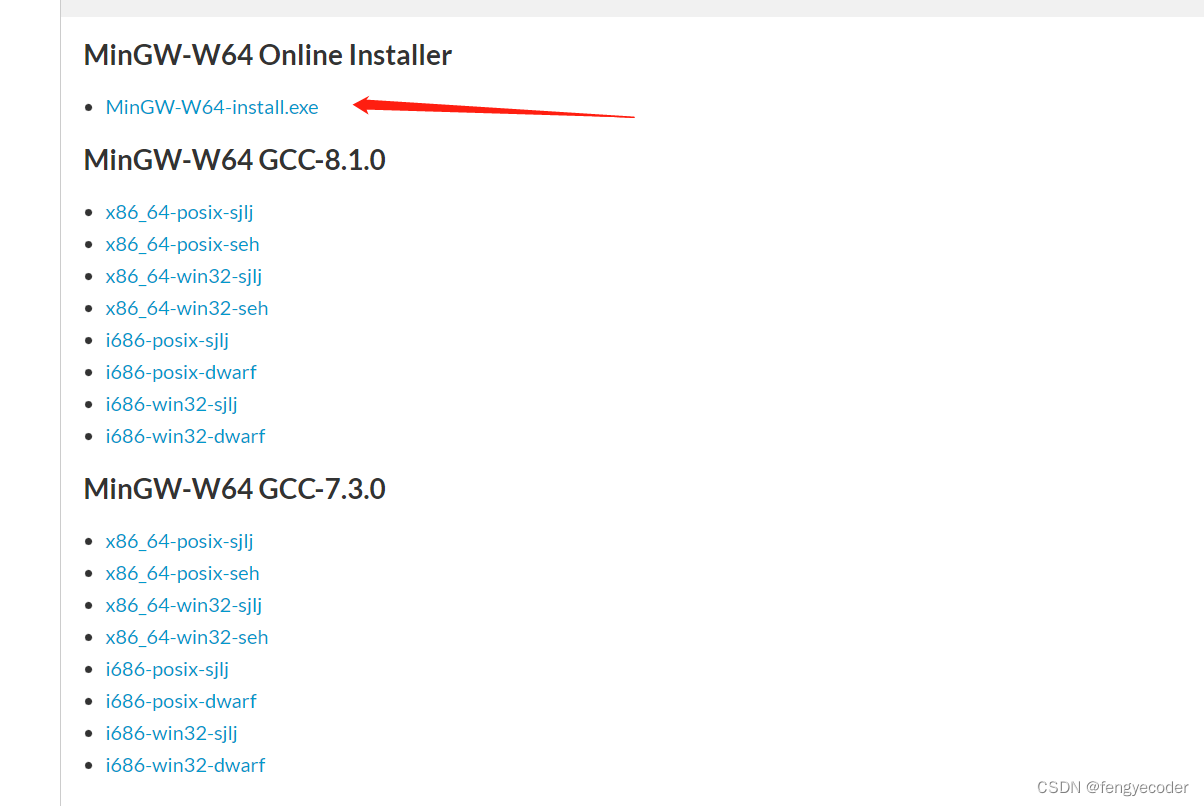Viewport: 1204px width, 806px height.
Task: Open GCC-8.1.0 i686-posix-sjlj link
Action: [168, 340]
